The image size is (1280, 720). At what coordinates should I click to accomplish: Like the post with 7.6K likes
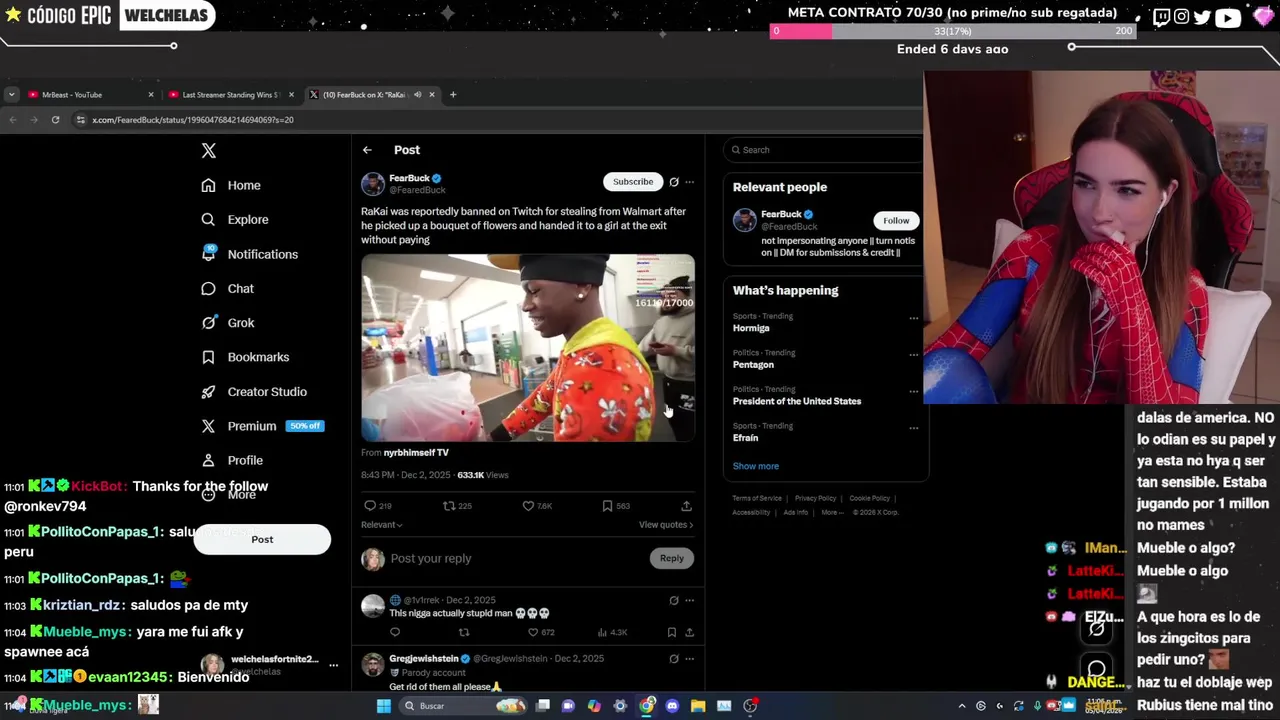[537, 506]
